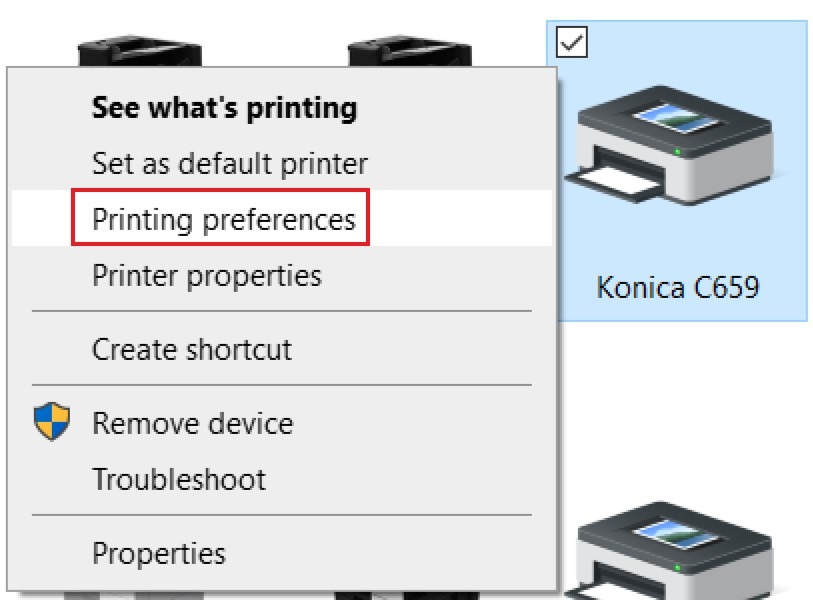Select the partially hidden printer above the menu's left side
This screenshot has width=813, height=600.
click(x=140, y=51)
